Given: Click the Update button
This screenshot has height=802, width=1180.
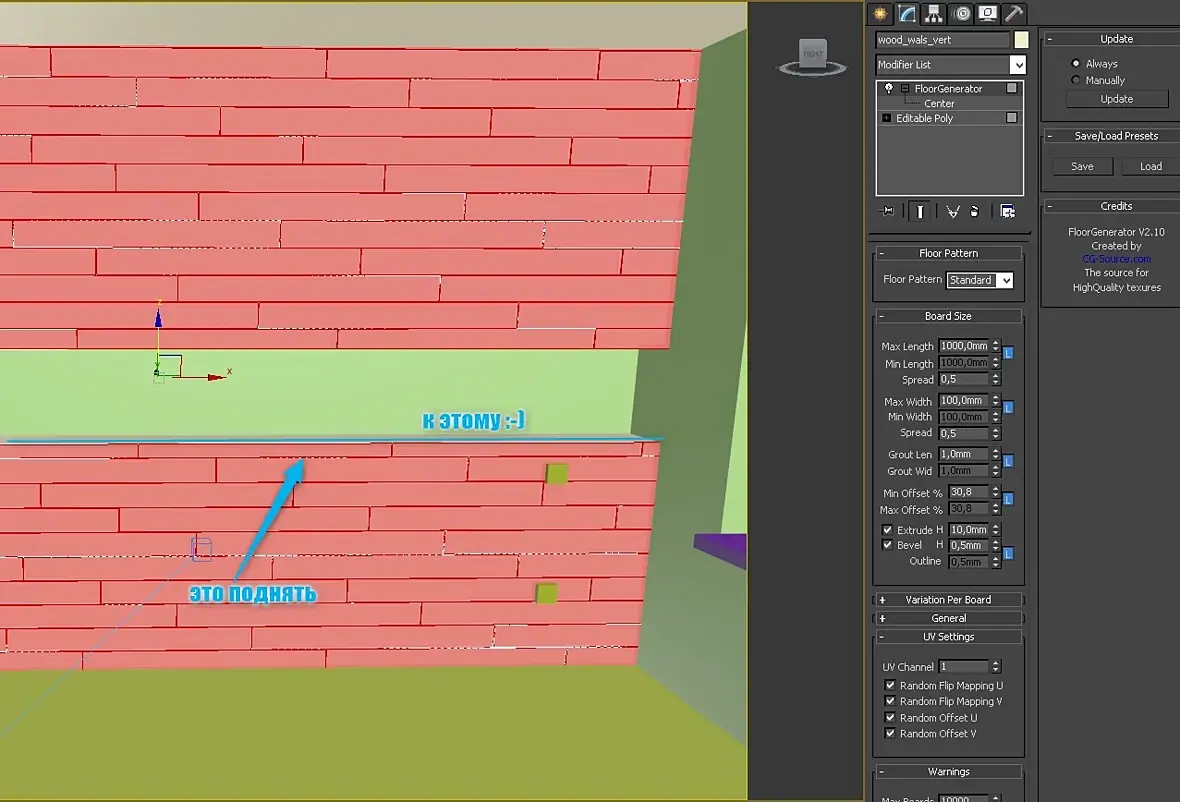Looking at the screenshot, I should (x=1117, y=99).
